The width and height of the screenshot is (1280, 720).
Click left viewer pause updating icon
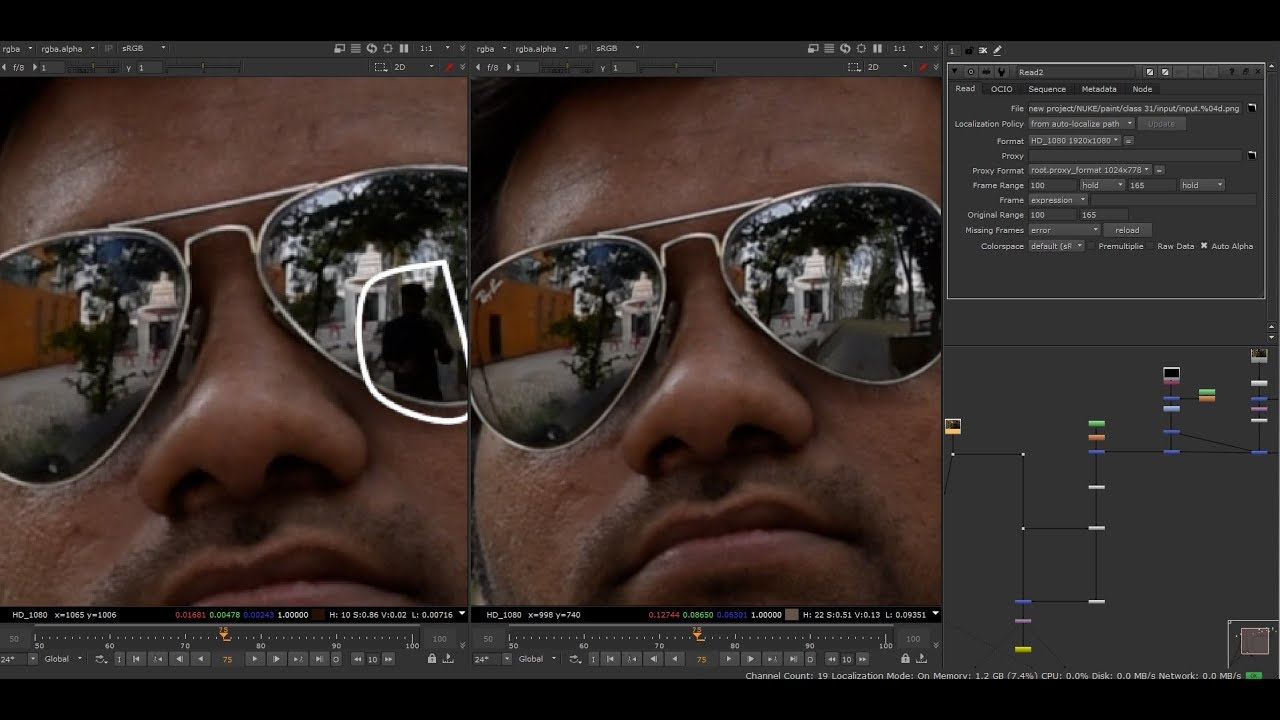coord(404,48)
